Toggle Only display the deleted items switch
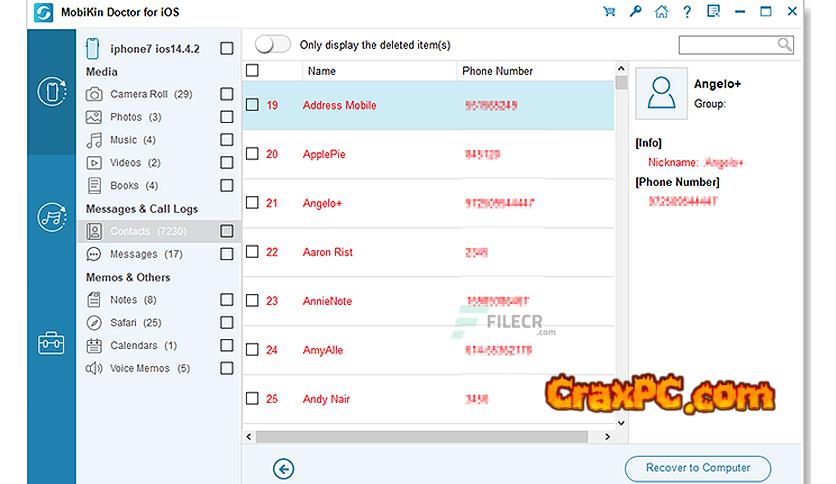Viewport: 836px width, 484px height. (273, 45)
